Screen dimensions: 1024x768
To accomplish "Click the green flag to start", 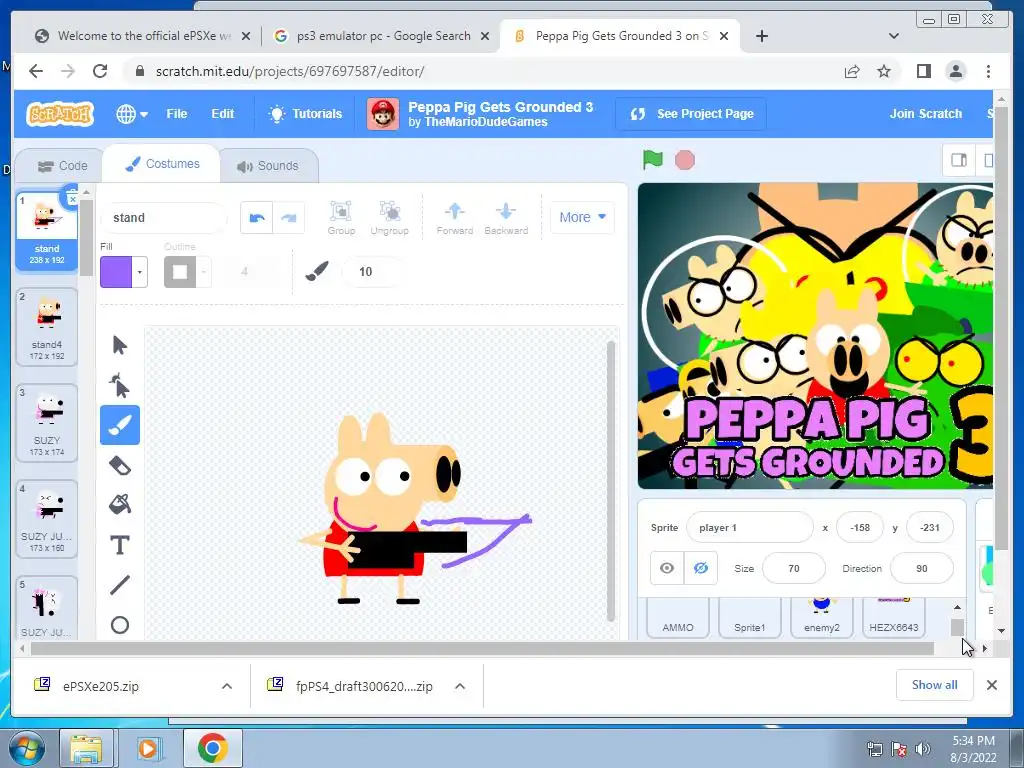I will [652, 160].
